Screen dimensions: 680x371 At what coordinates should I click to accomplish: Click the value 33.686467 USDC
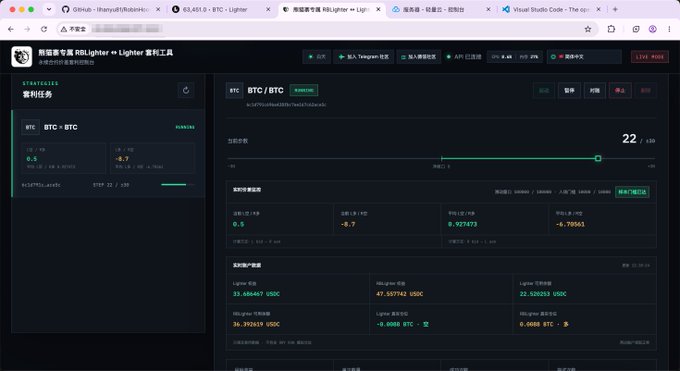(x=256, y=294)
